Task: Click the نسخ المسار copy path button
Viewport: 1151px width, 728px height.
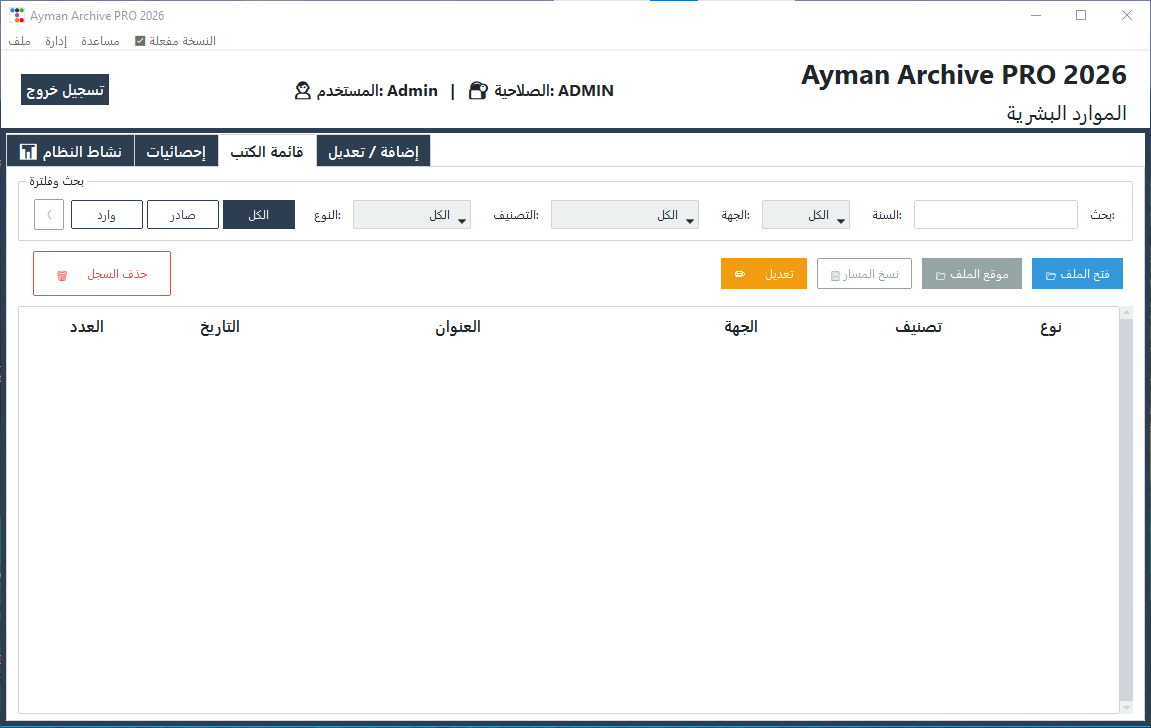Action: (x=864, y=274)
